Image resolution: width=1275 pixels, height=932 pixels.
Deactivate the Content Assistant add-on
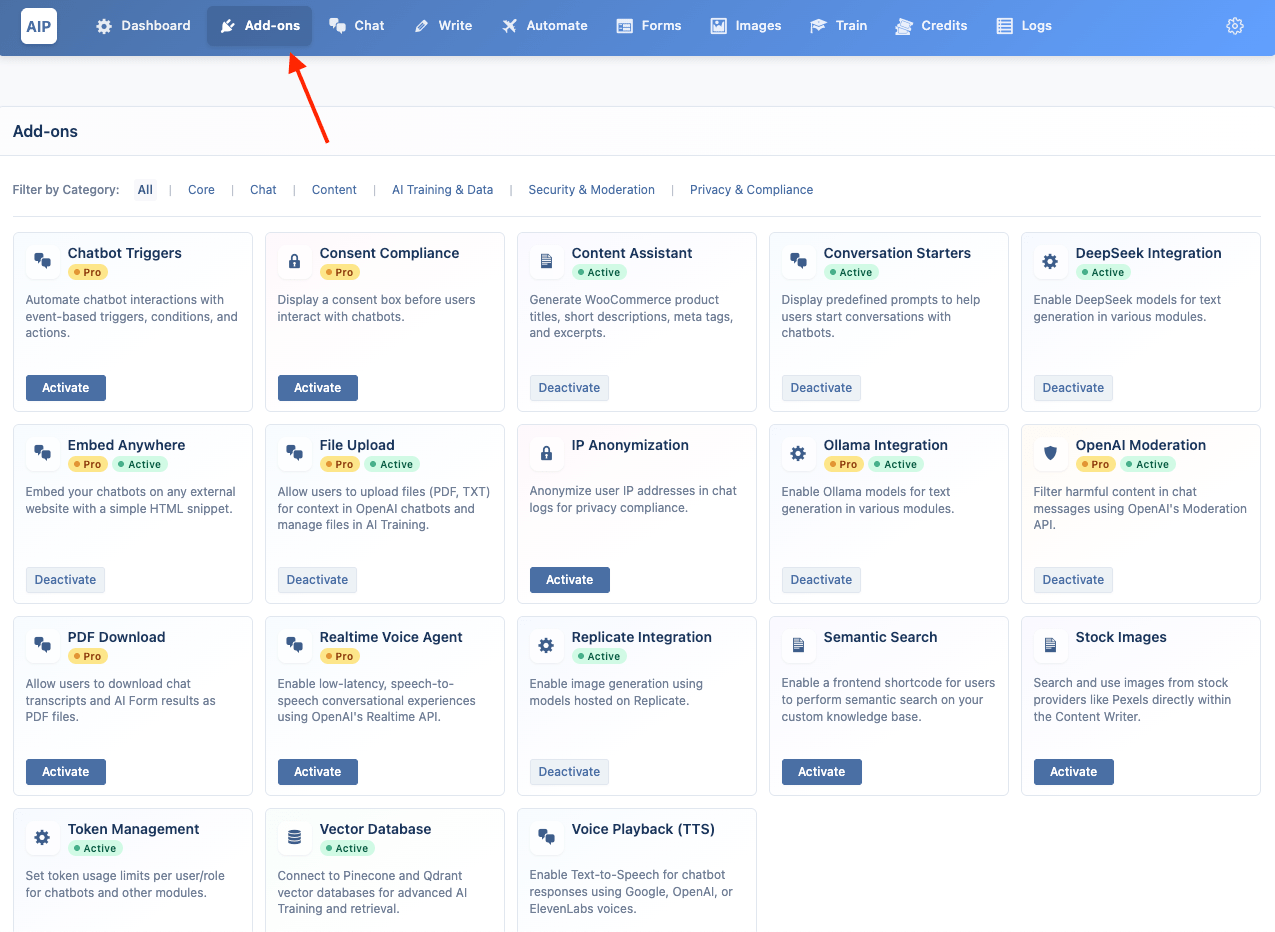[x=569, y=388]
